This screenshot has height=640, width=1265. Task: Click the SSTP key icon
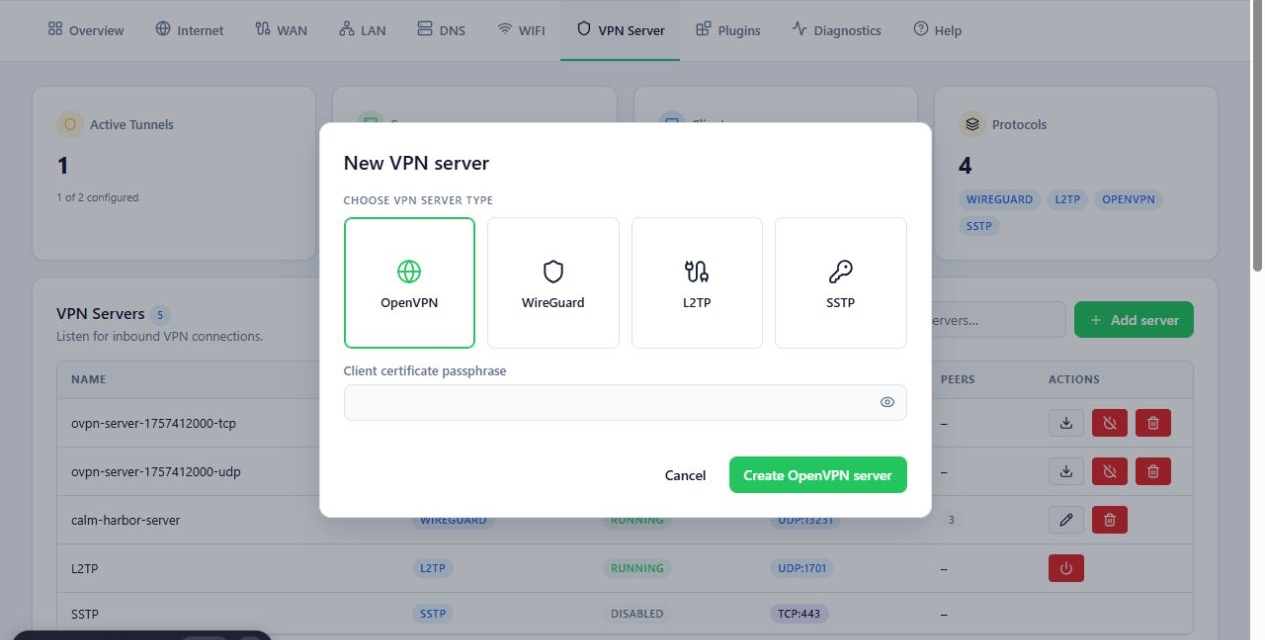[x=841, y=271]
